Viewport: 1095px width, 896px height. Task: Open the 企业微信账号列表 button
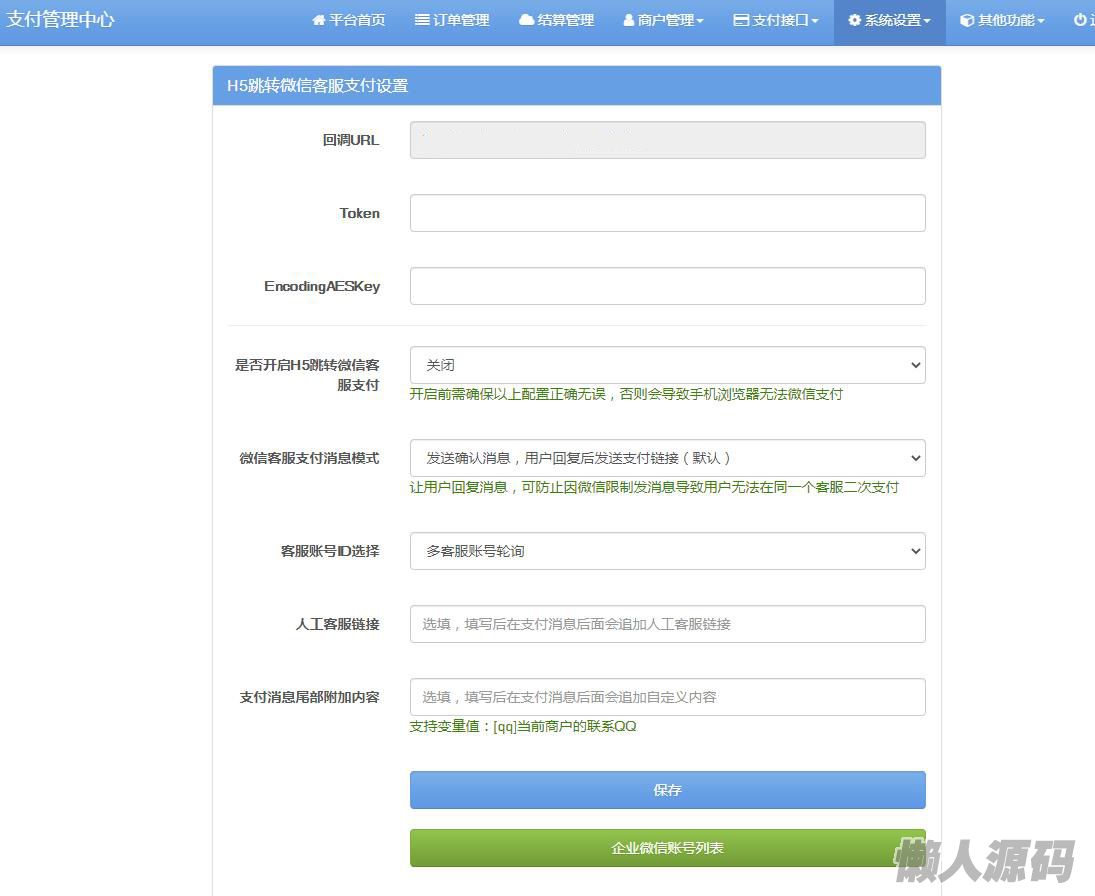coord(667,848)
